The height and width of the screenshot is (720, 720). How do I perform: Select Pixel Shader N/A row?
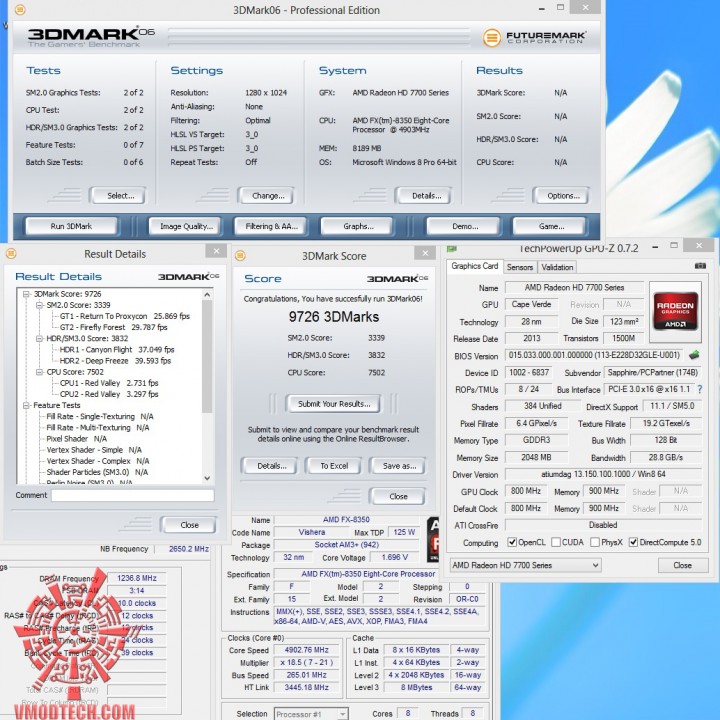click(x=76, y=439)
